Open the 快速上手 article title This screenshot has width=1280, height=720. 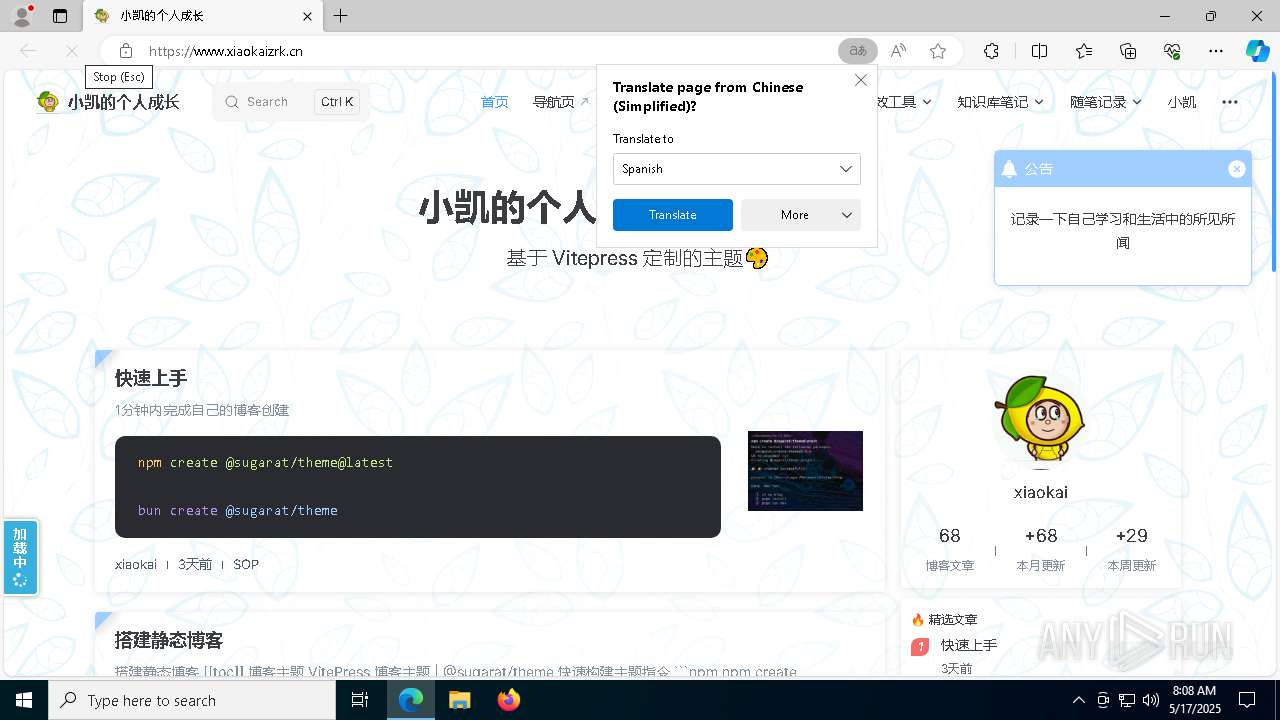coord(151,378)
